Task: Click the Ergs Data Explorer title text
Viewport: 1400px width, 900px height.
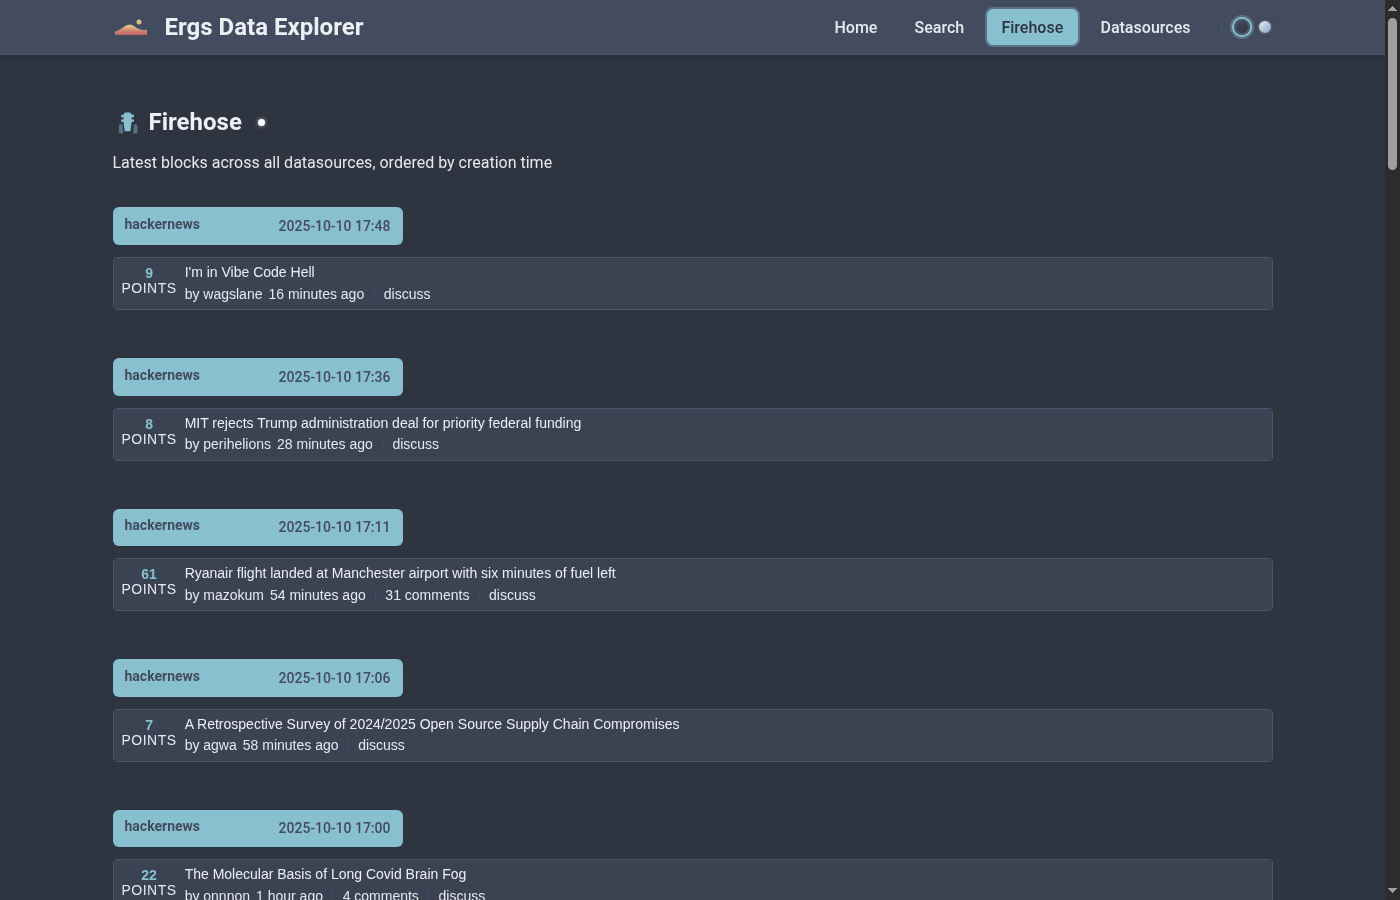Action: click(263, 27)
